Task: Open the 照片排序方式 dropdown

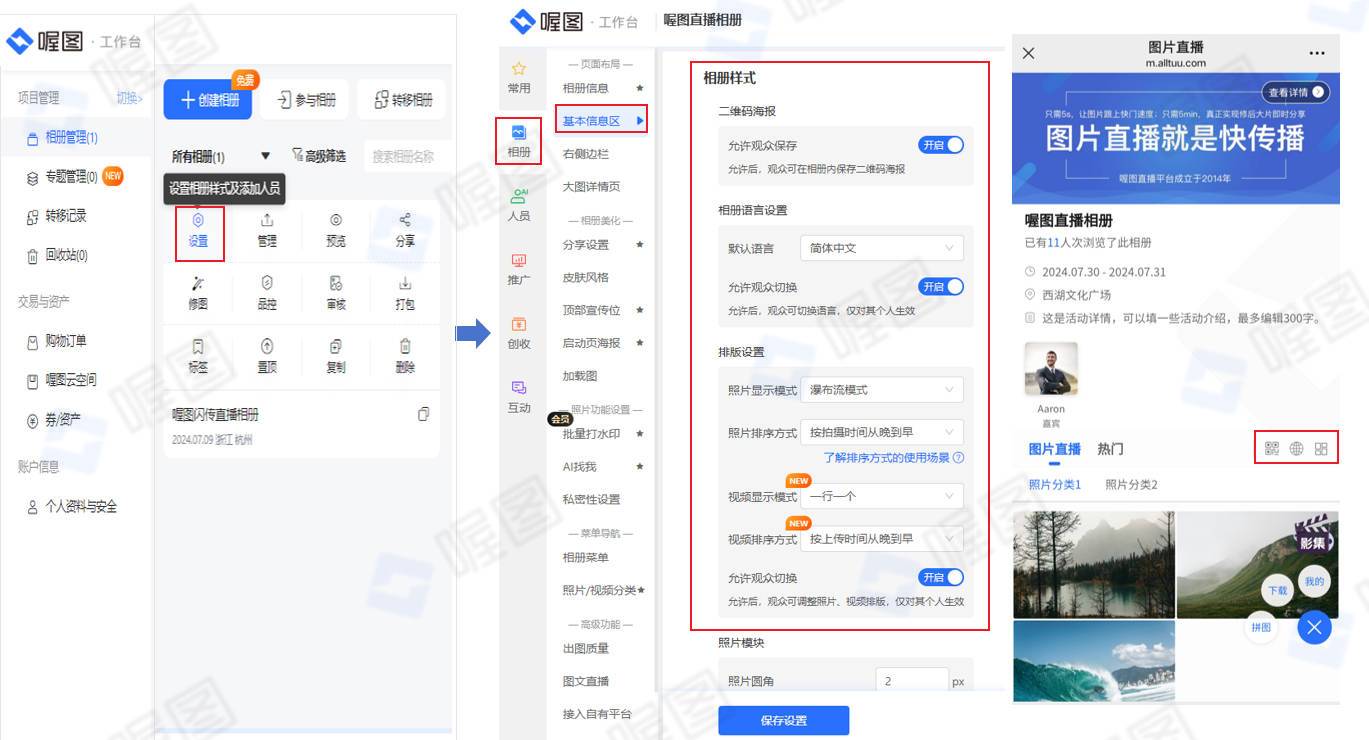Action: (x=882, y=432)
